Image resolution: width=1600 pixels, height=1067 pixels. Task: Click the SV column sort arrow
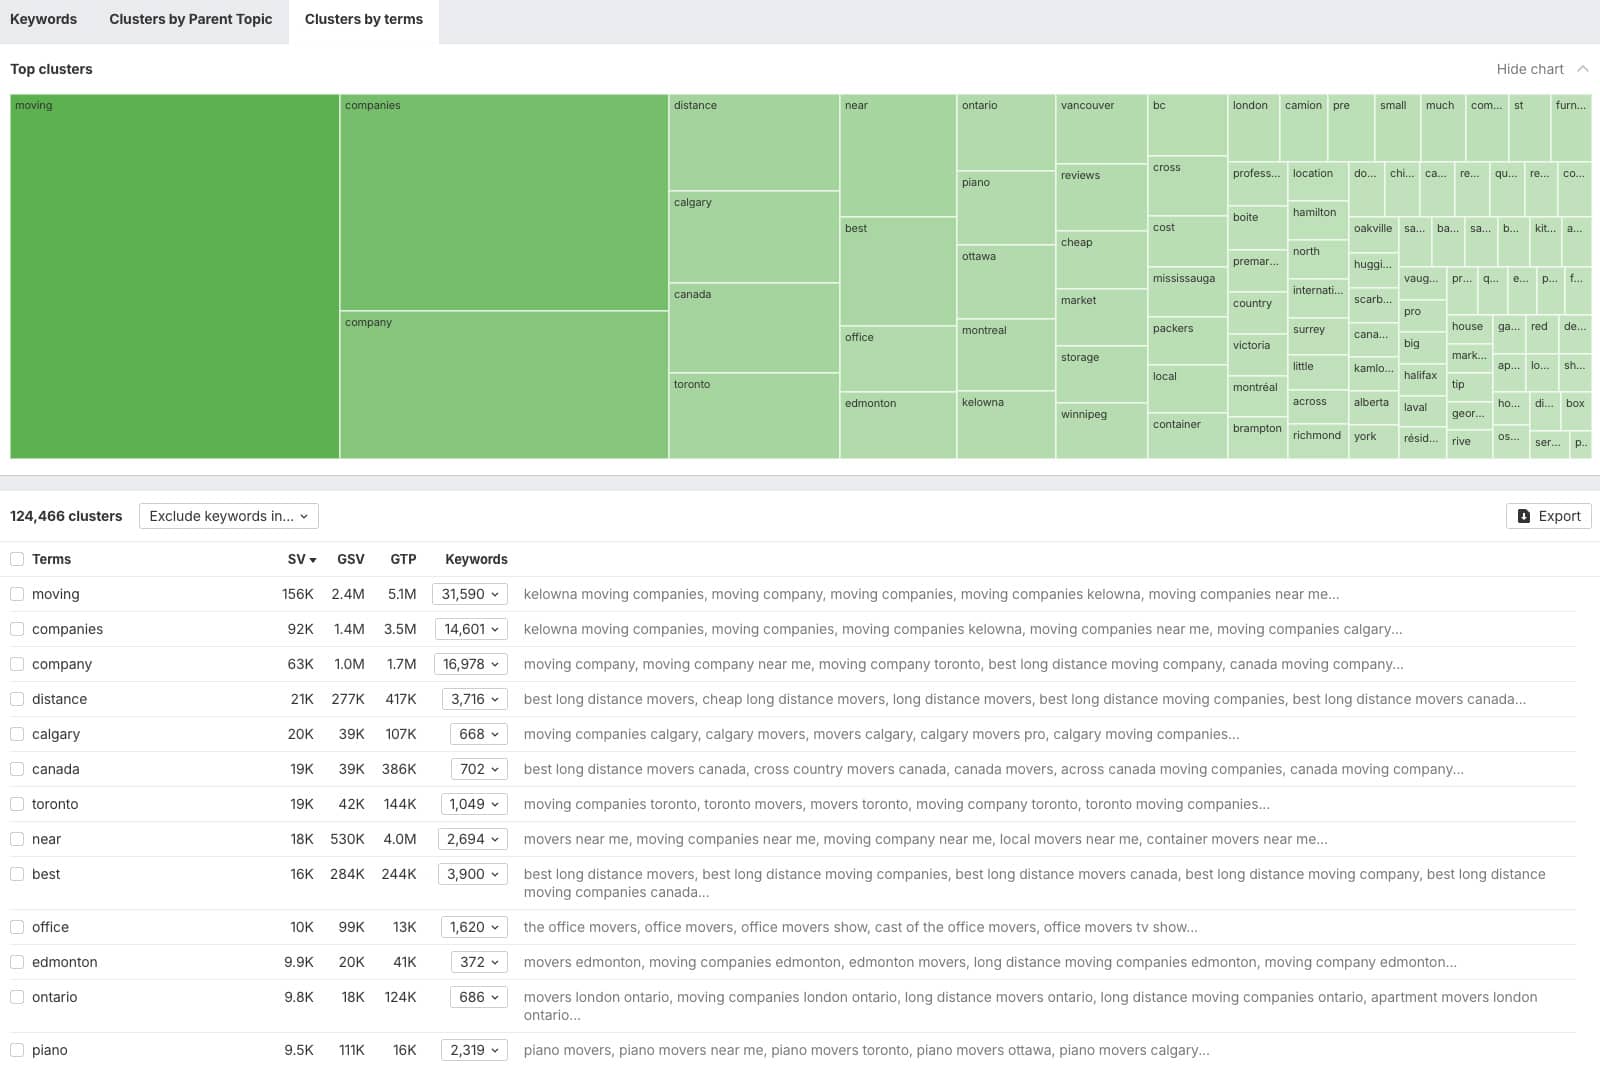point(313,560)
